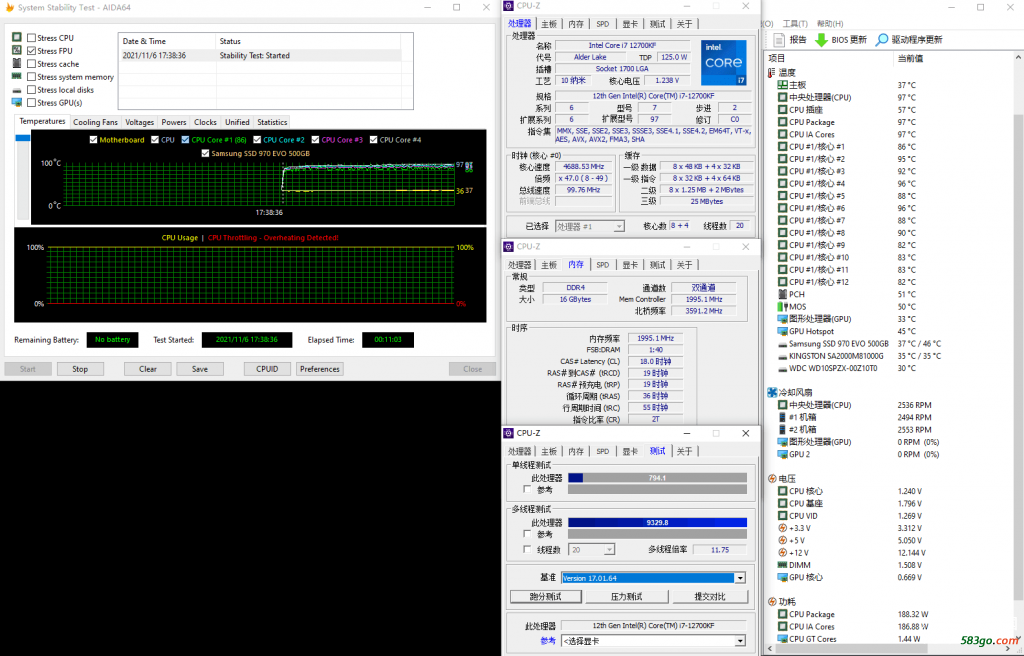Click the monitor icon beside GPU Hotspot
The height and width of the screenshot is (656, 1024).
click(x=782, y=331)
